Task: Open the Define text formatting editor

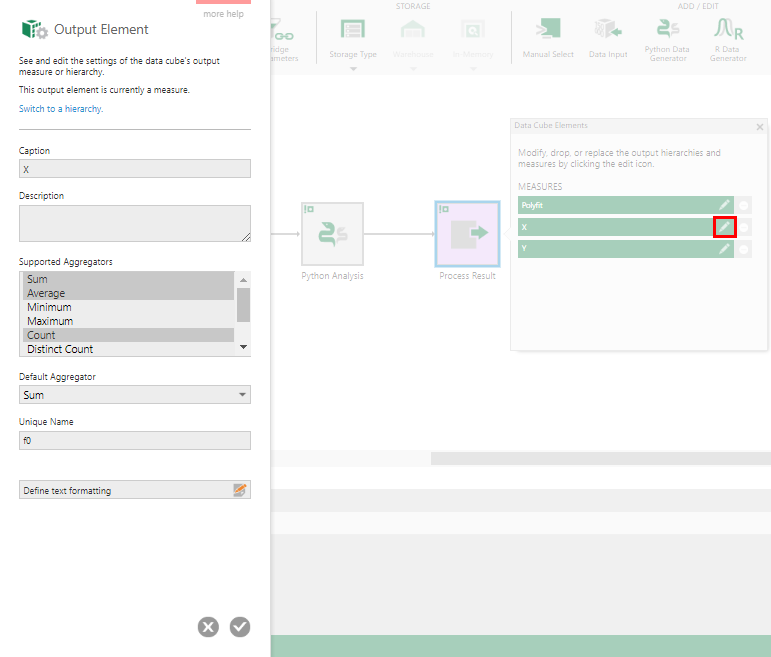Action: pyautogui.click(x=134, y=490)
